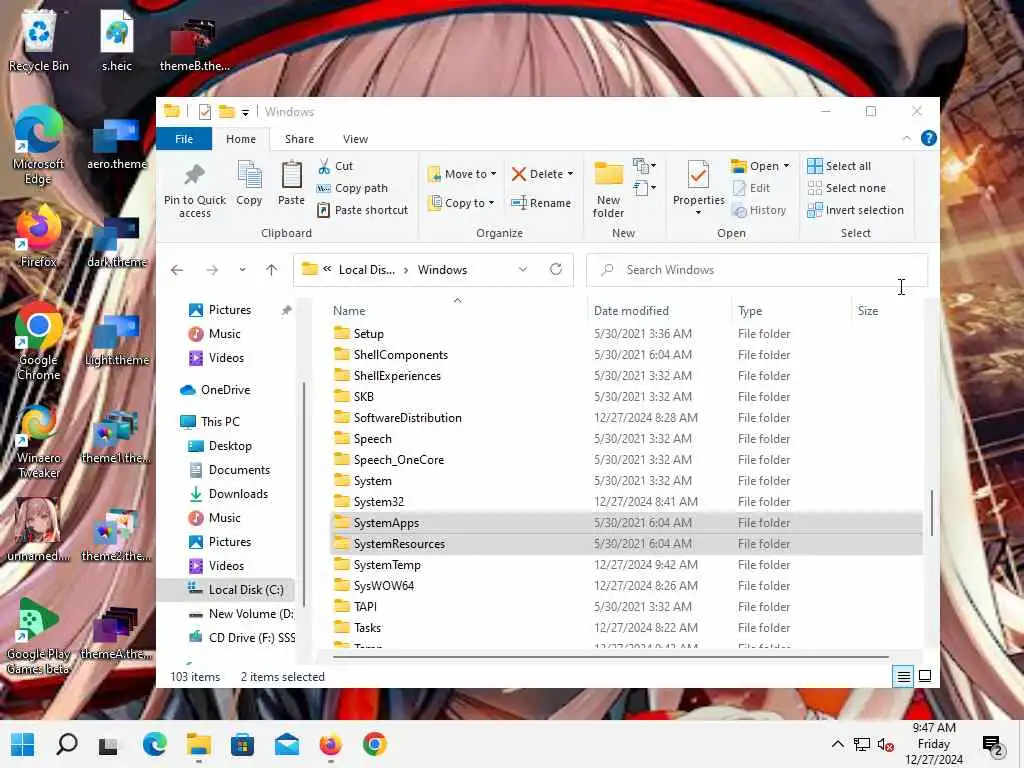This screenshot has width=1024, height=768.
Task: Click the Recycle Bin desktop icon
Action: tap(39, 40)
